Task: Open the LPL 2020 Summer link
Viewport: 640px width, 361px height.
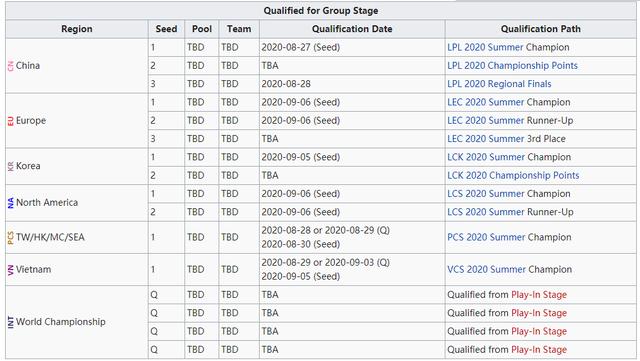Action: (x=485, y=47)
